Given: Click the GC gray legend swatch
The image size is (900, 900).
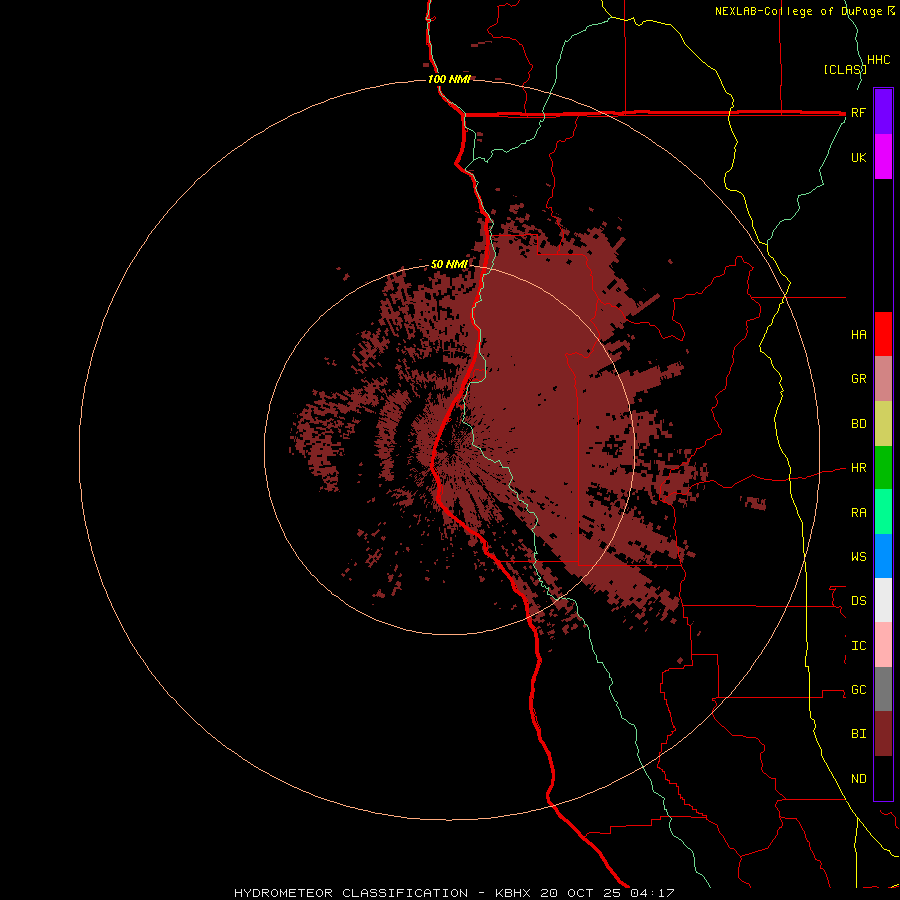Looking at the screenshot, I should pyautogui.click(x=883, y=689).
